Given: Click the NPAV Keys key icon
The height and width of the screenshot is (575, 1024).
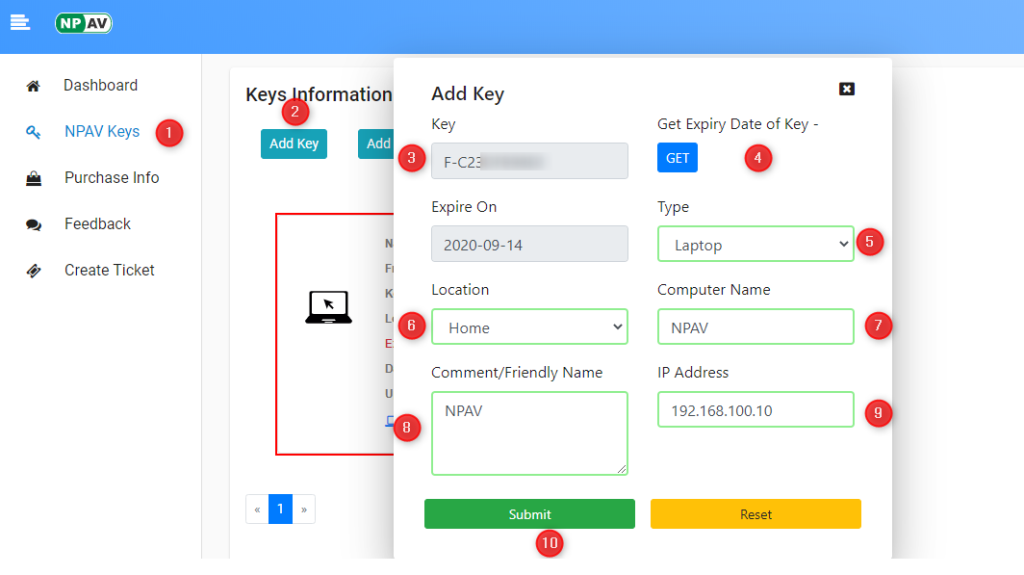Looking at the screenshot, I should (x=33, y=132).
